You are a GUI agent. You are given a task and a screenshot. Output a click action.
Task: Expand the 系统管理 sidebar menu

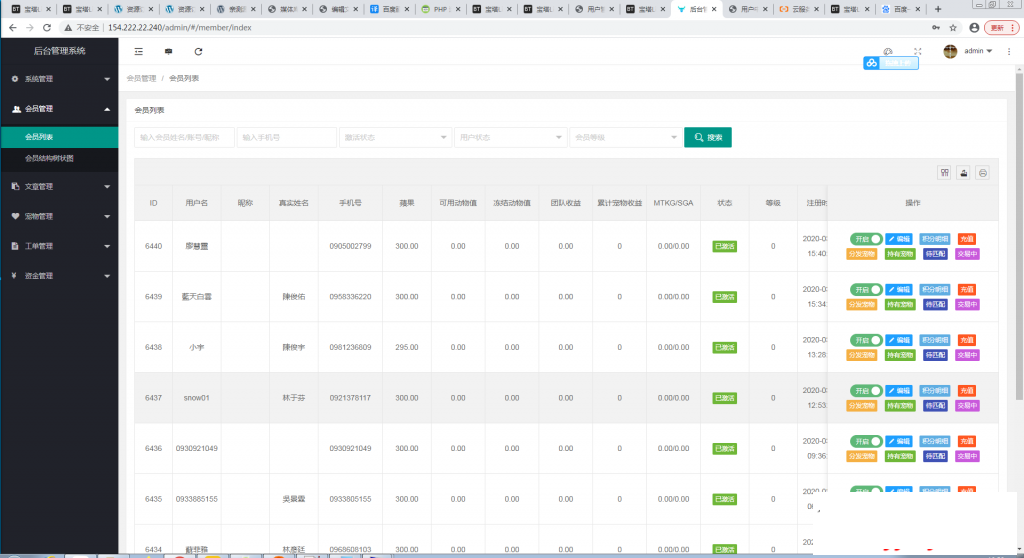59,78
